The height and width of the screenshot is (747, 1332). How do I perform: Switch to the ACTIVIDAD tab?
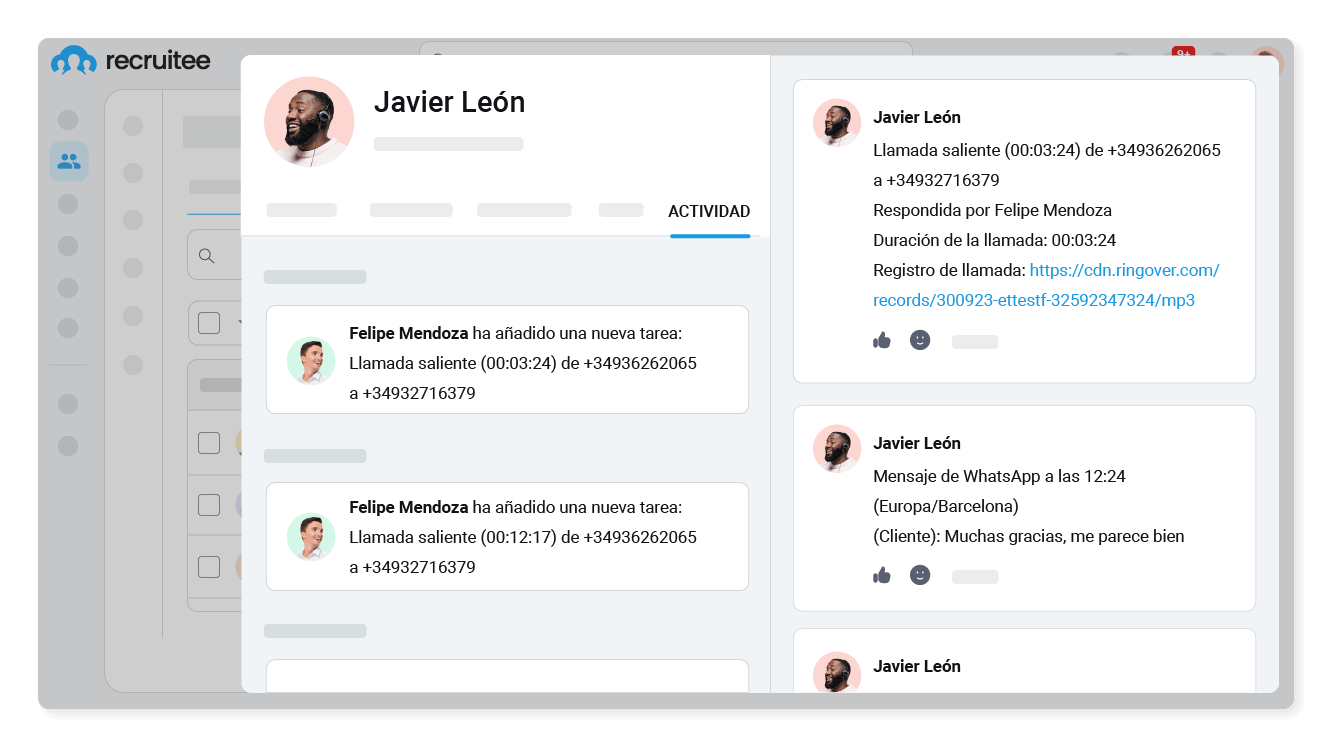coord(709,212)
